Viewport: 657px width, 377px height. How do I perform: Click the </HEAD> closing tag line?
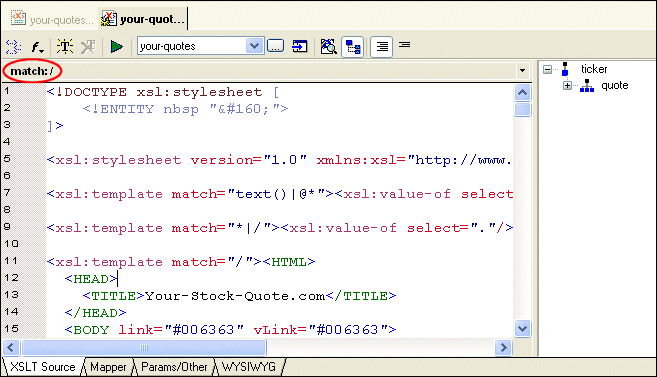(x=95, y=313)
